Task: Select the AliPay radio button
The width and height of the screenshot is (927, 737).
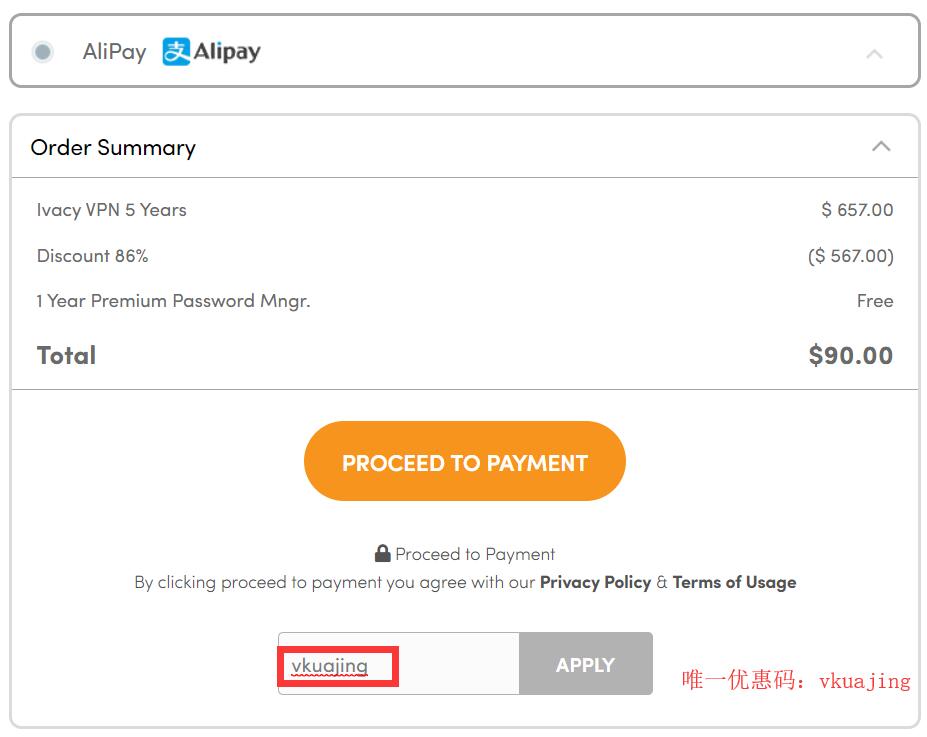Action: click(x=42, y=52)
